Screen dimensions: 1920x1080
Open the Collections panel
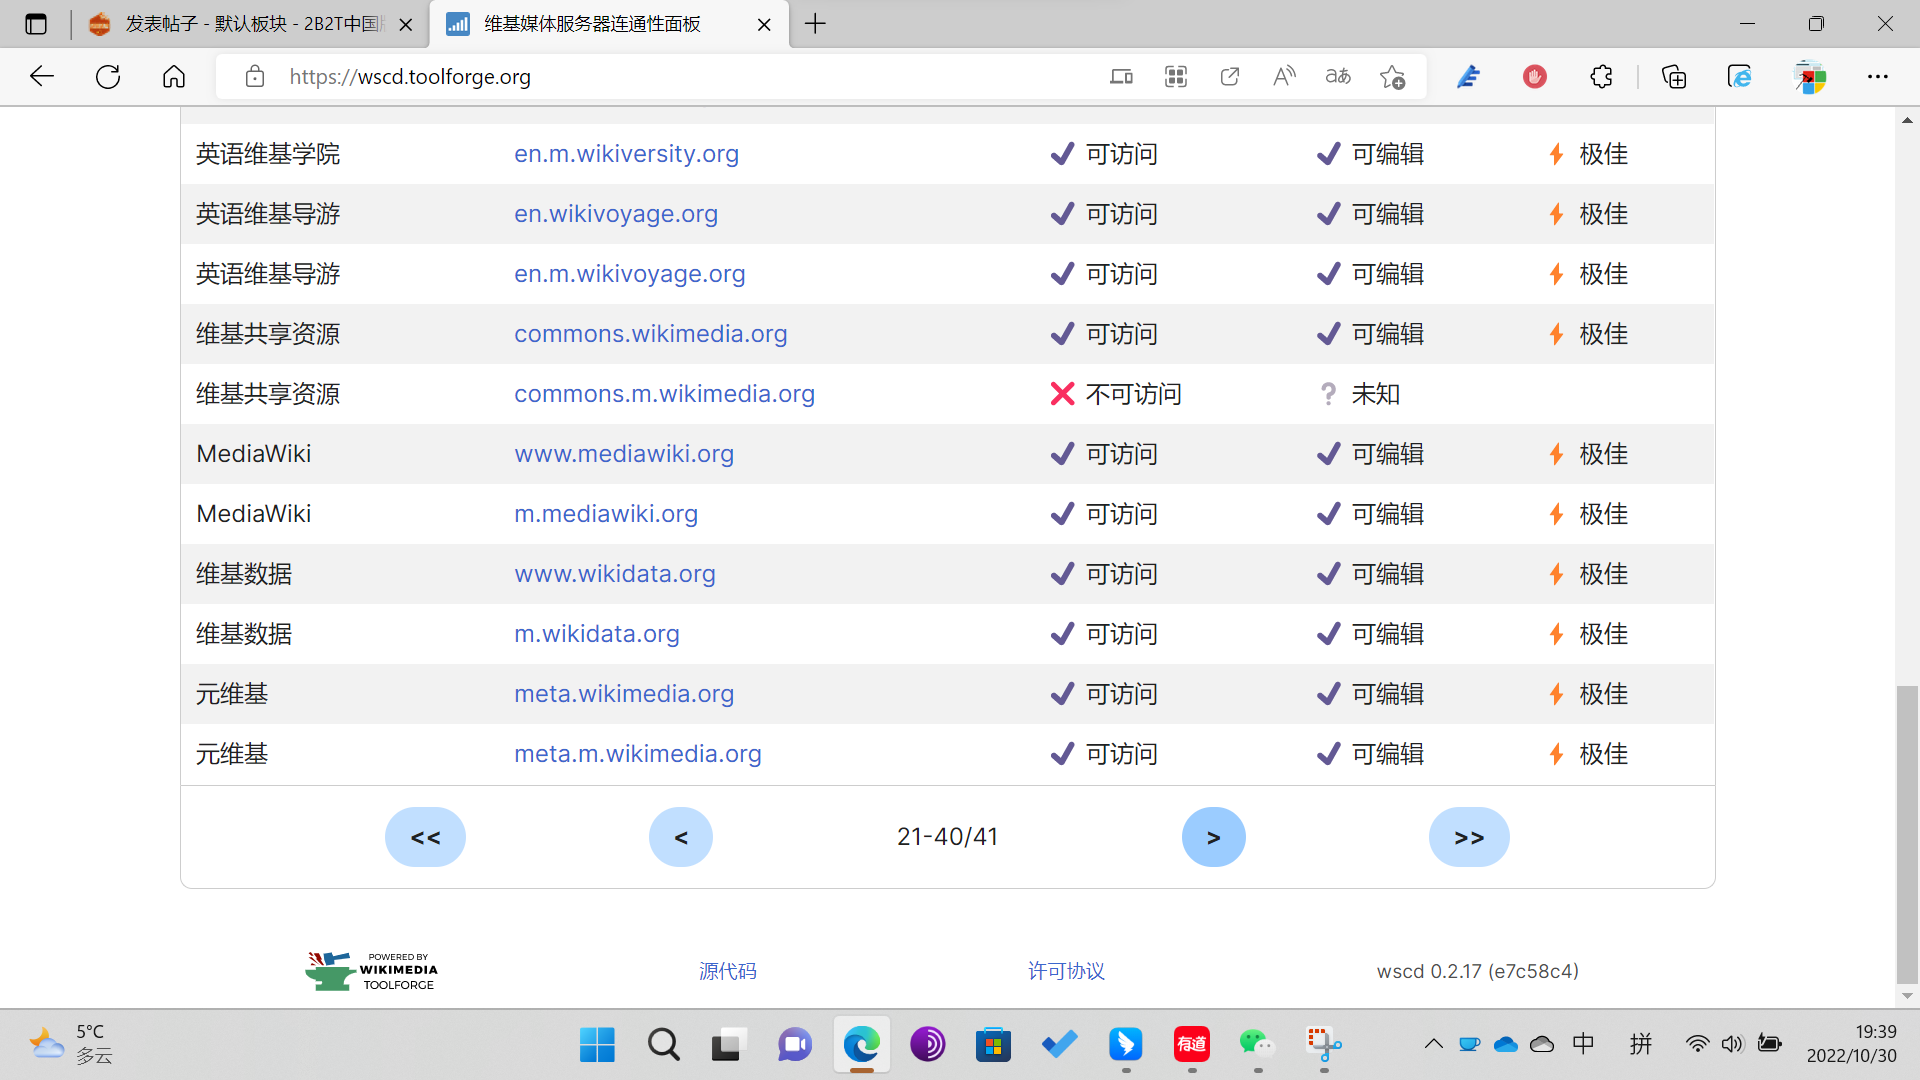(1674, 76)
